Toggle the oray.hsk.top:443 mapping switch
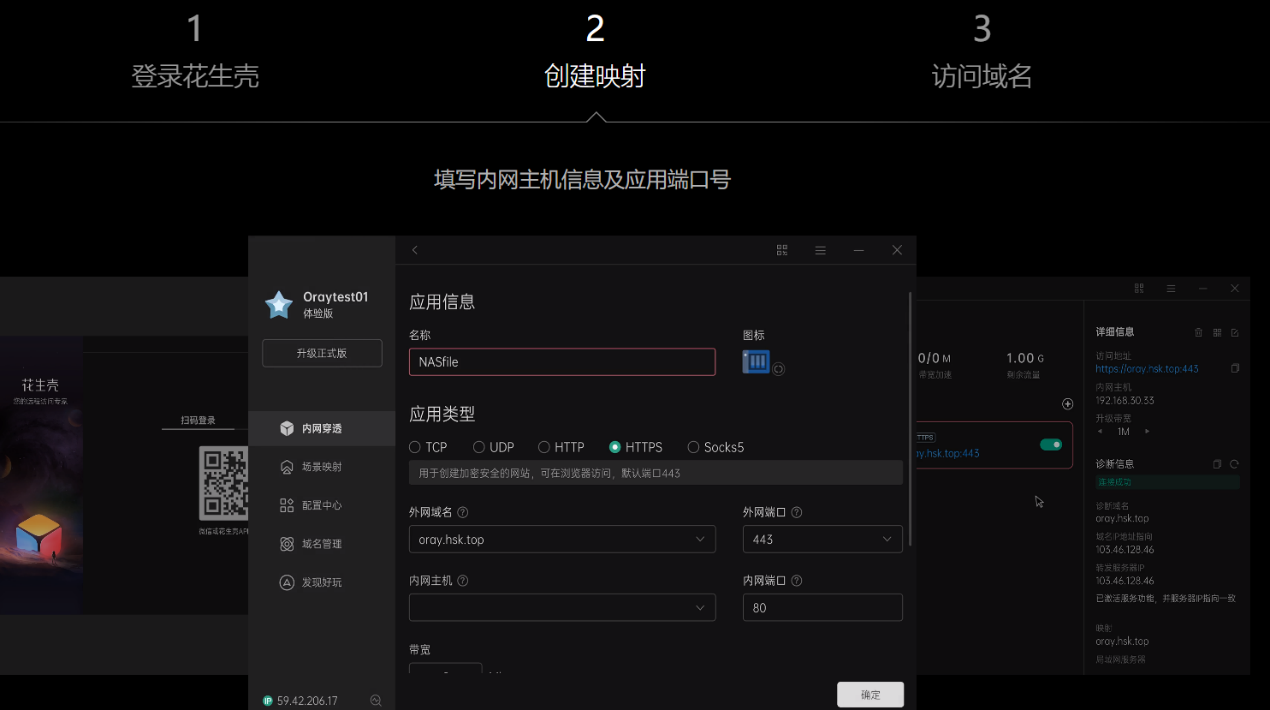Image resolution: width=1270 pixels, height=710 pixels. (1051, 444)
